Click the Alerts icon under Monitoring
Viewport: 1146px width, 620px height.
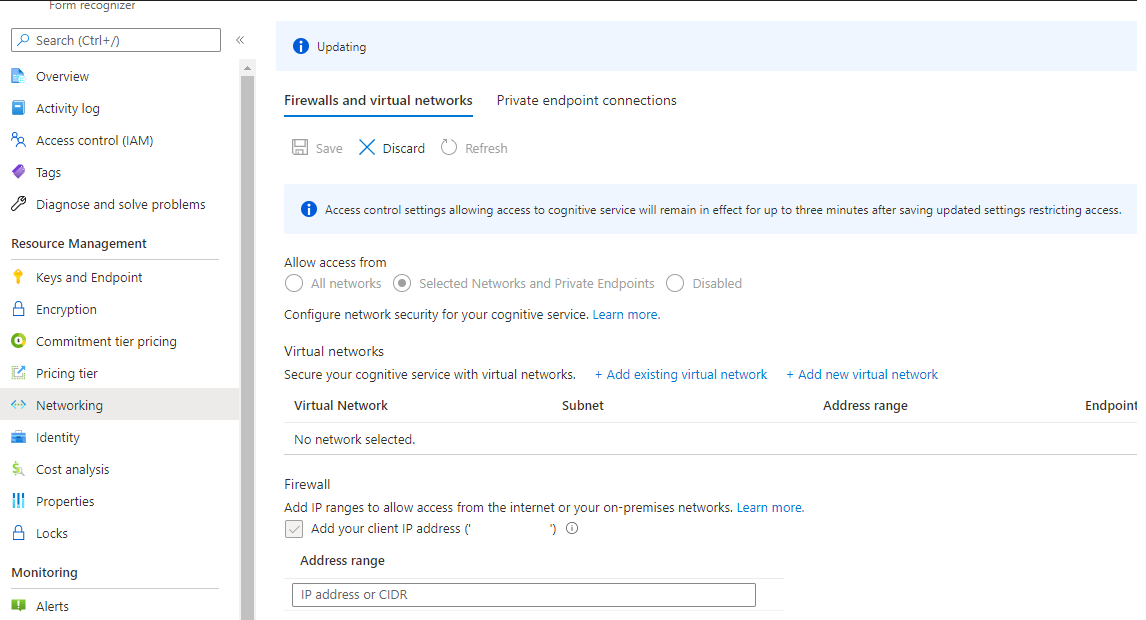tap(21, 605)
